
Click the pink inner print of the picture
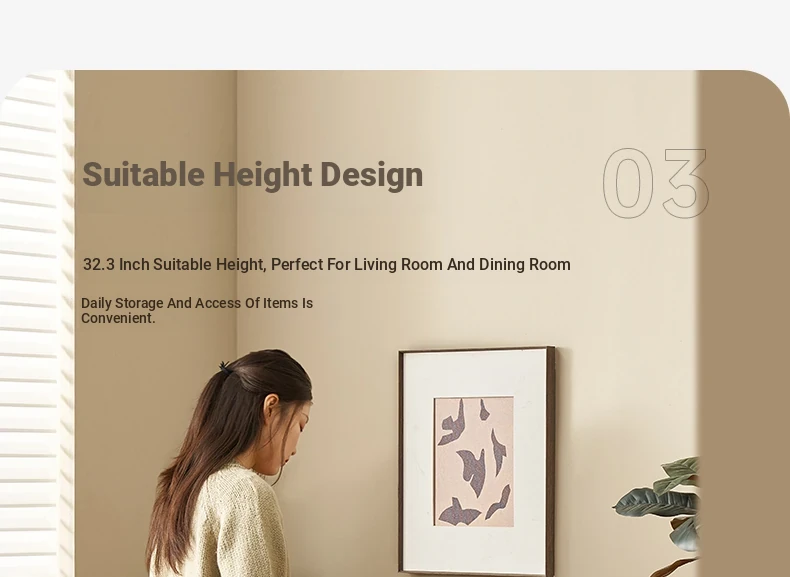coord(474,461)
